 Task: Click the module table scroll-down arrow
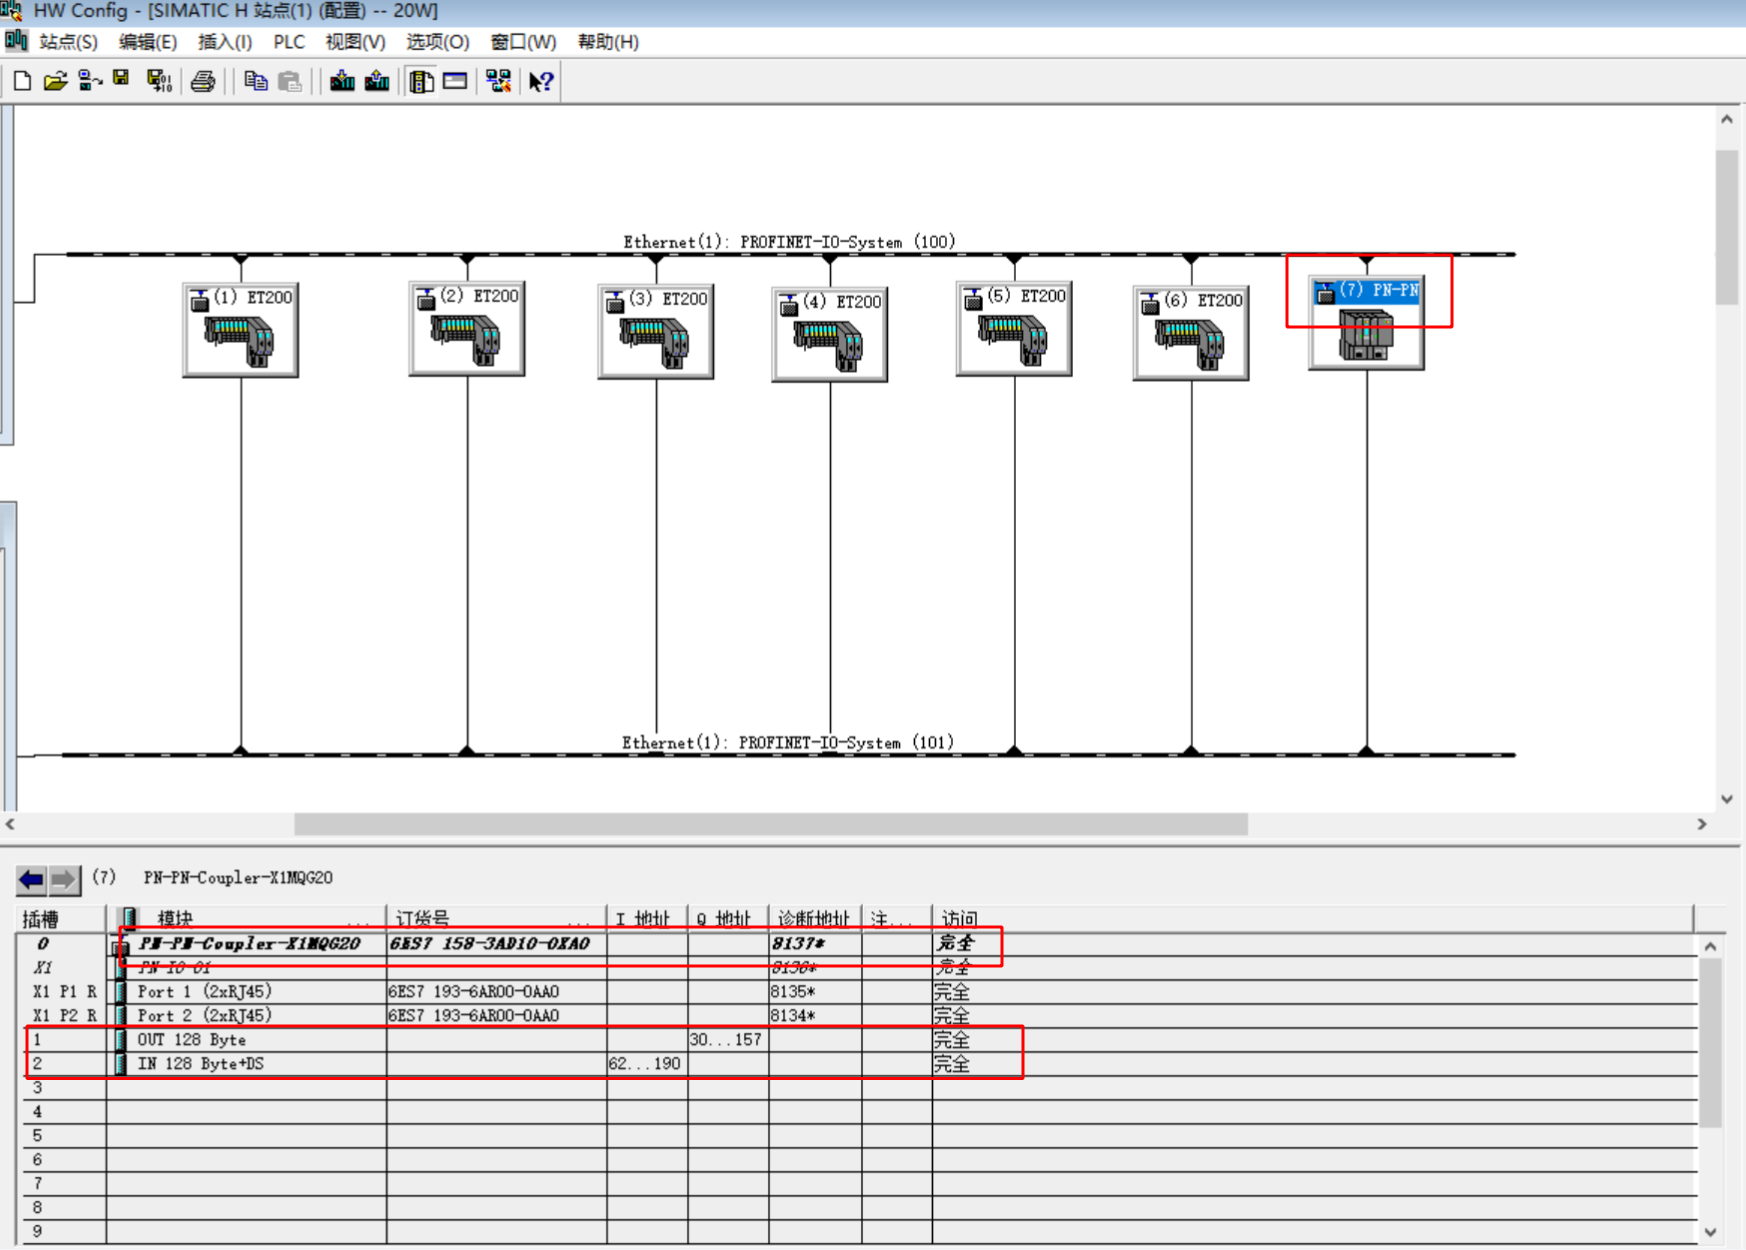click(x=1710, y=1232)
